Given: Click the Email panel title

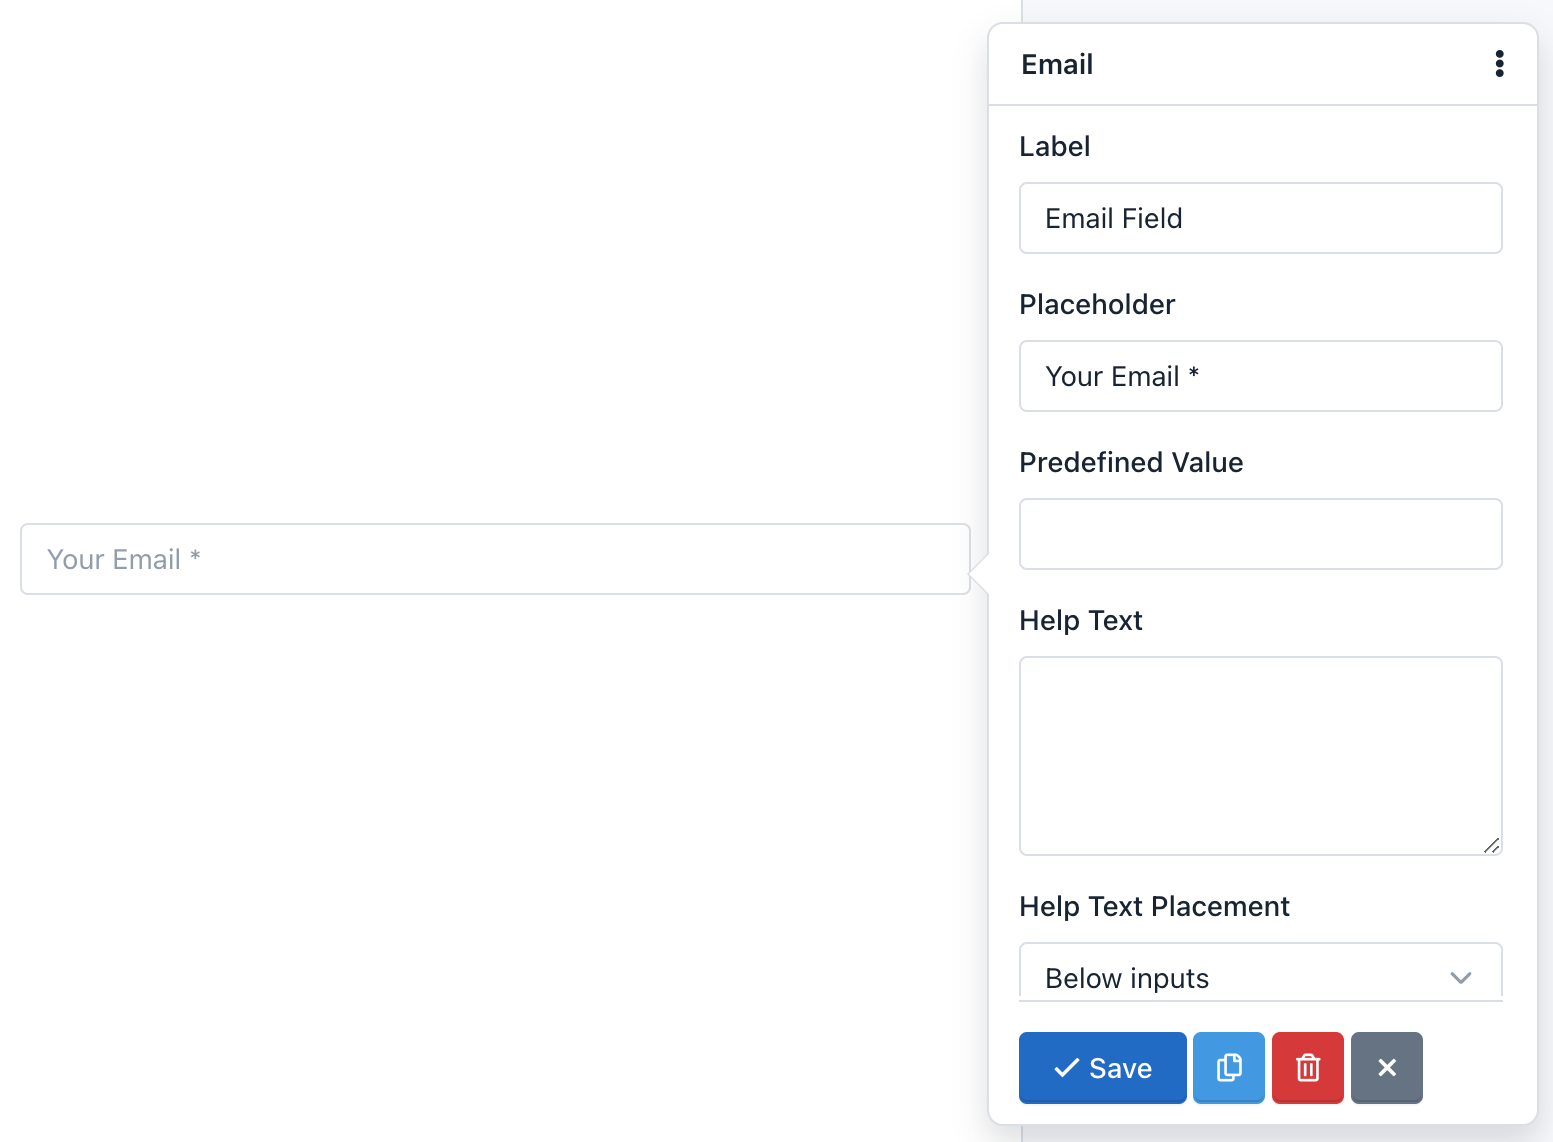Looking at the screenshot, I should 1057,63.
